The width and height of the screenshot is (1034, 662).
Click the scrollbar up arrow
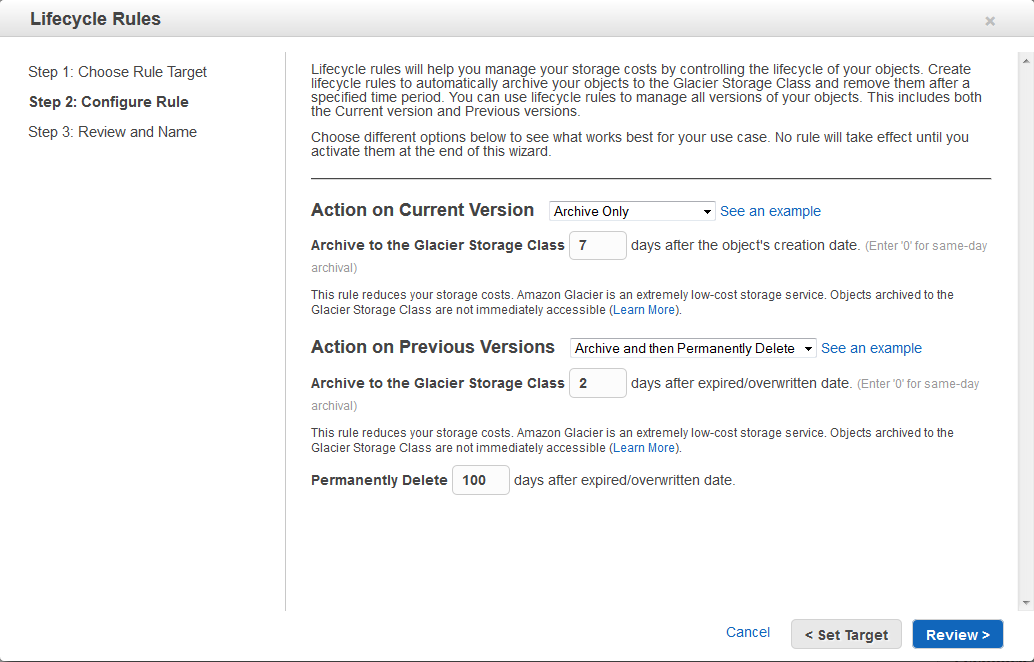tap(1025, 59)
